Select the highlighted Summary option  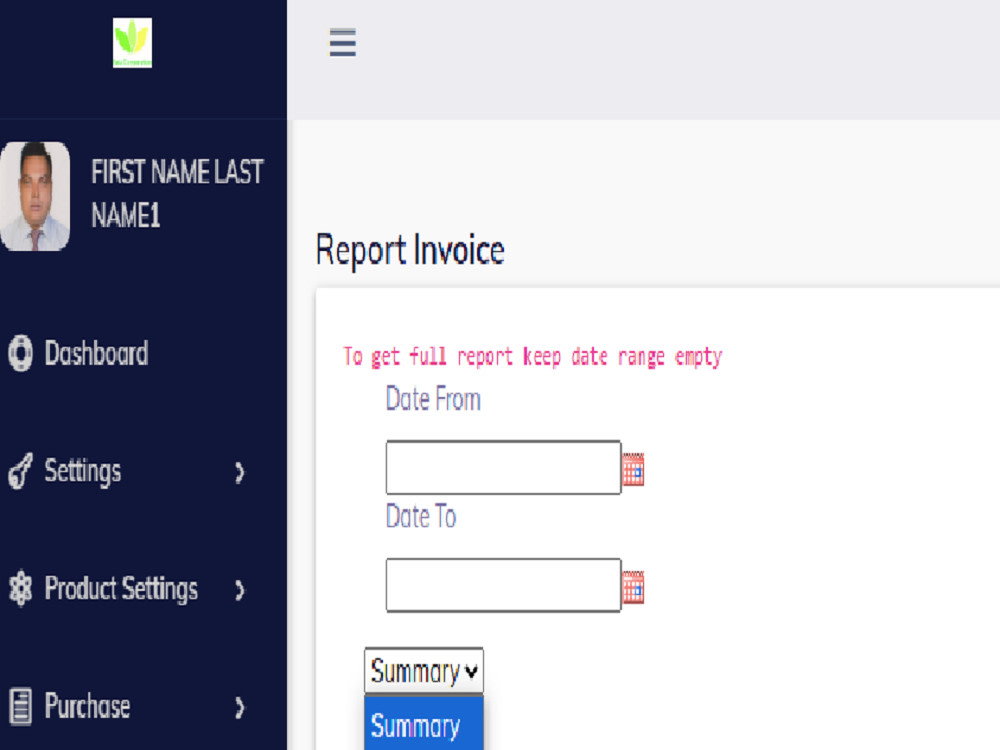click(424, 726)
